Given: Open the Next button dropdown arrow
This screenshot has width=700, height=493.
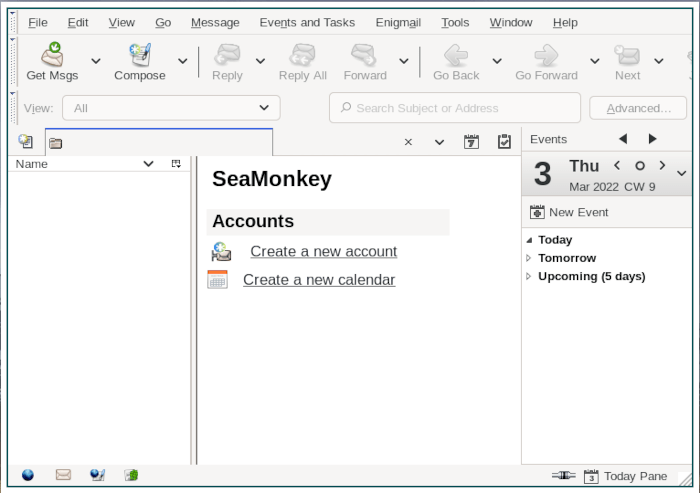Looking at the screenshot, I should click(x=658, y=61).
